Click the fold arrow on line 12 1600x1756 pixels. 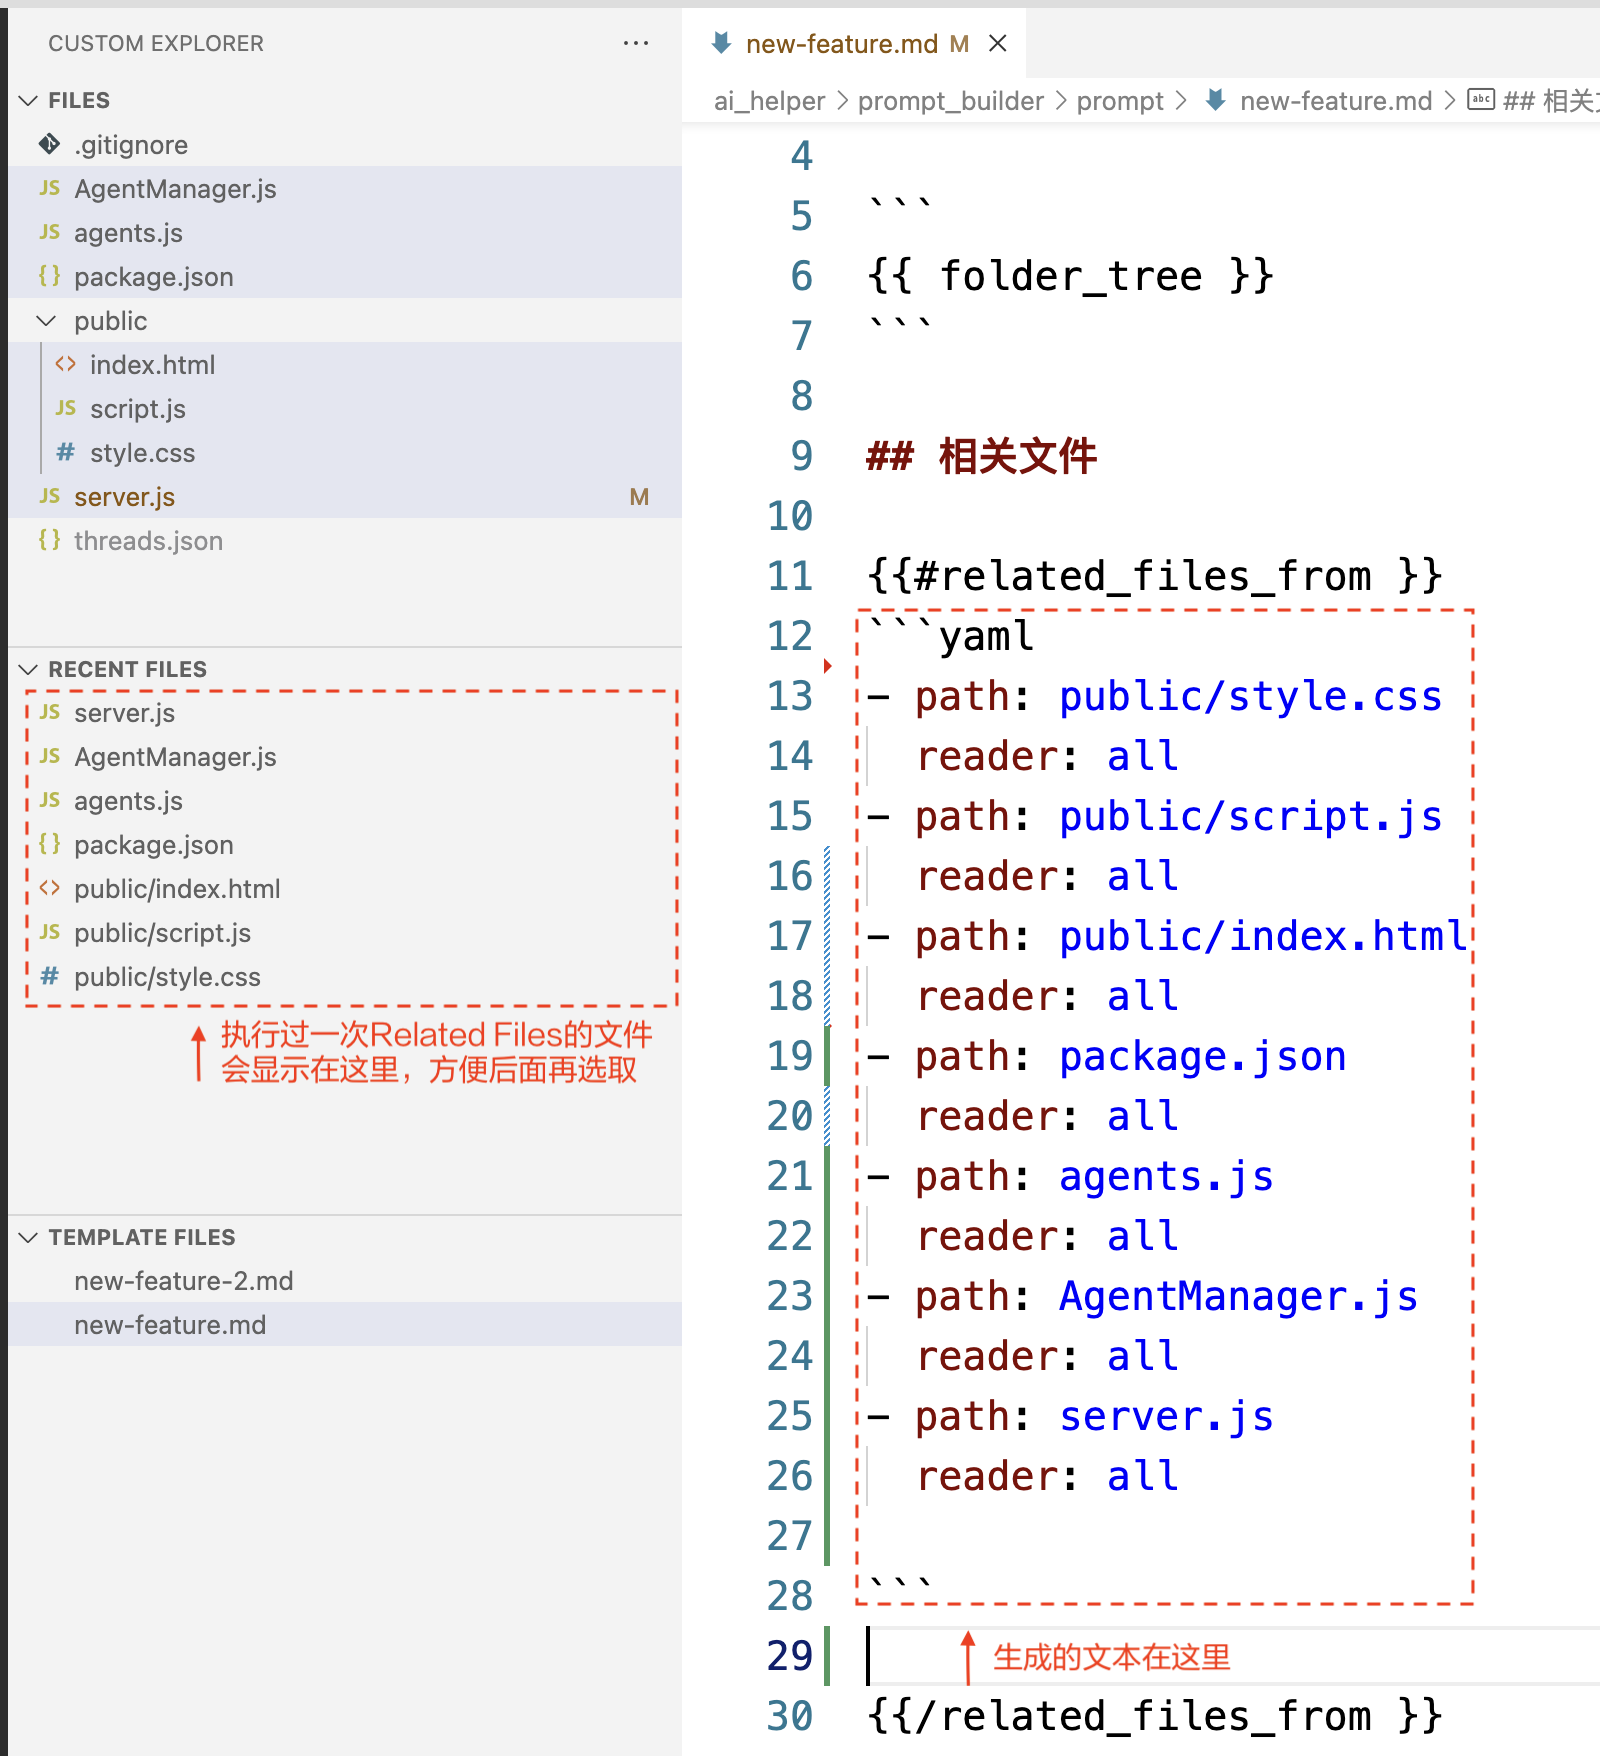click(x=828, y=665)
